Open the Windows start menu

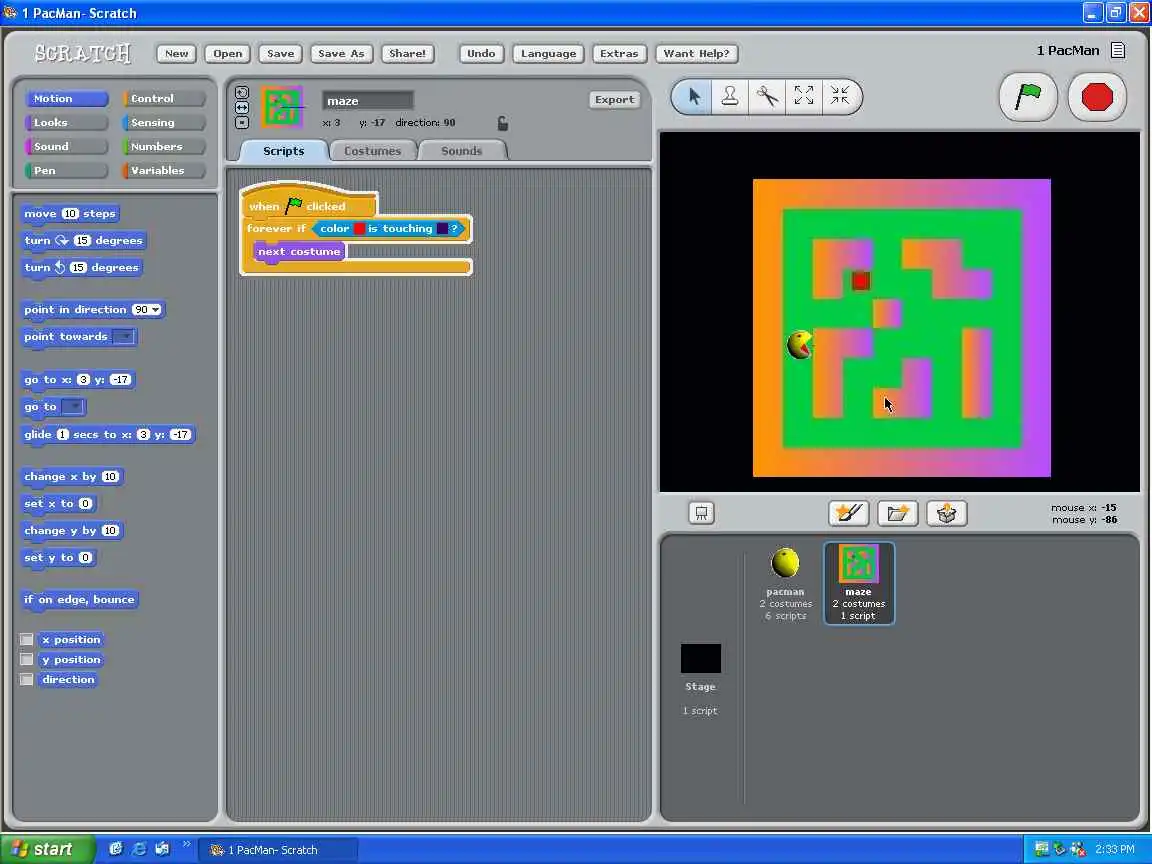pyautogui.click(x=48, y=849)
